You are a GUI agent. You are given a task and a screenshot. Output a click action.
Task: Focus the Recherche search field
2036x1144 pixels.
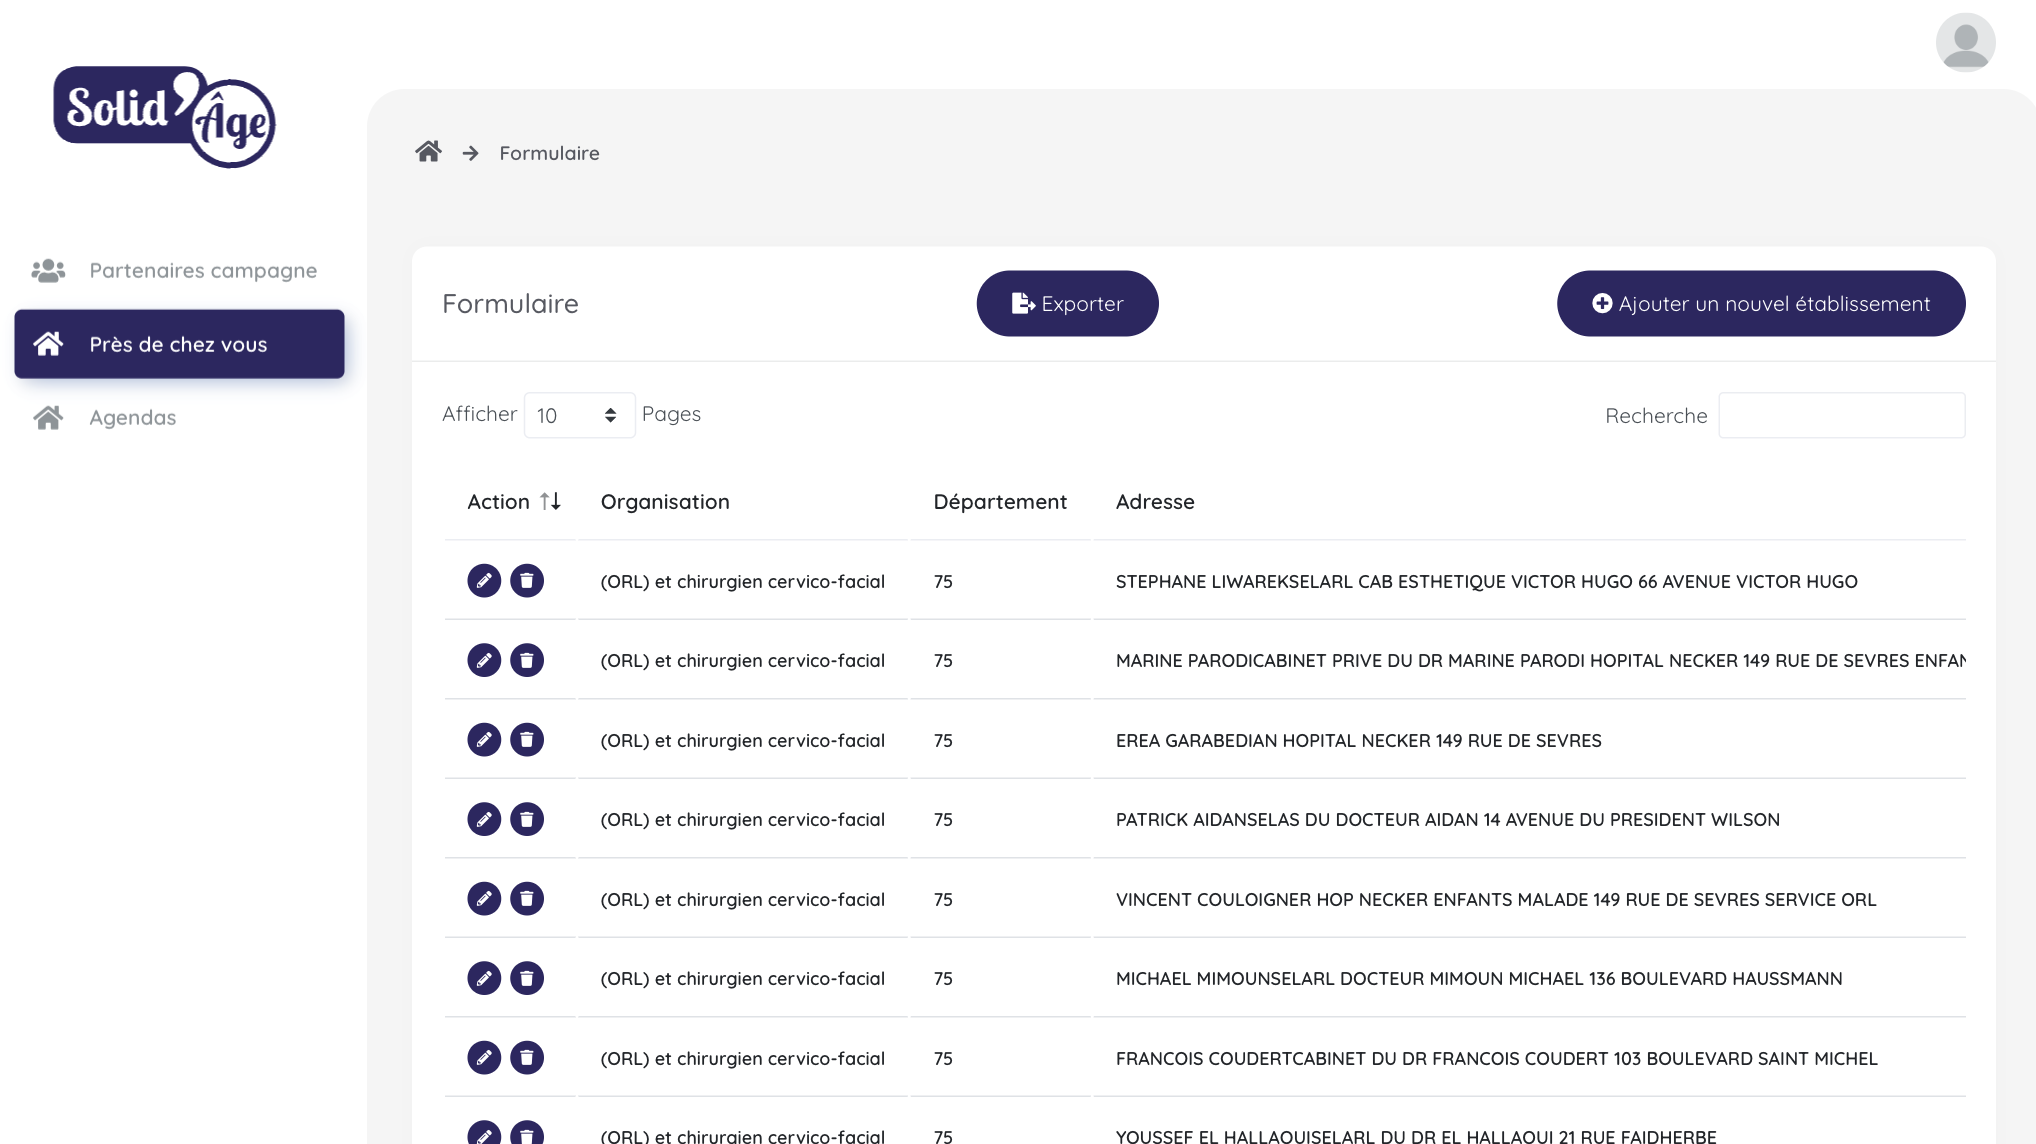[x=1841, y=416]
